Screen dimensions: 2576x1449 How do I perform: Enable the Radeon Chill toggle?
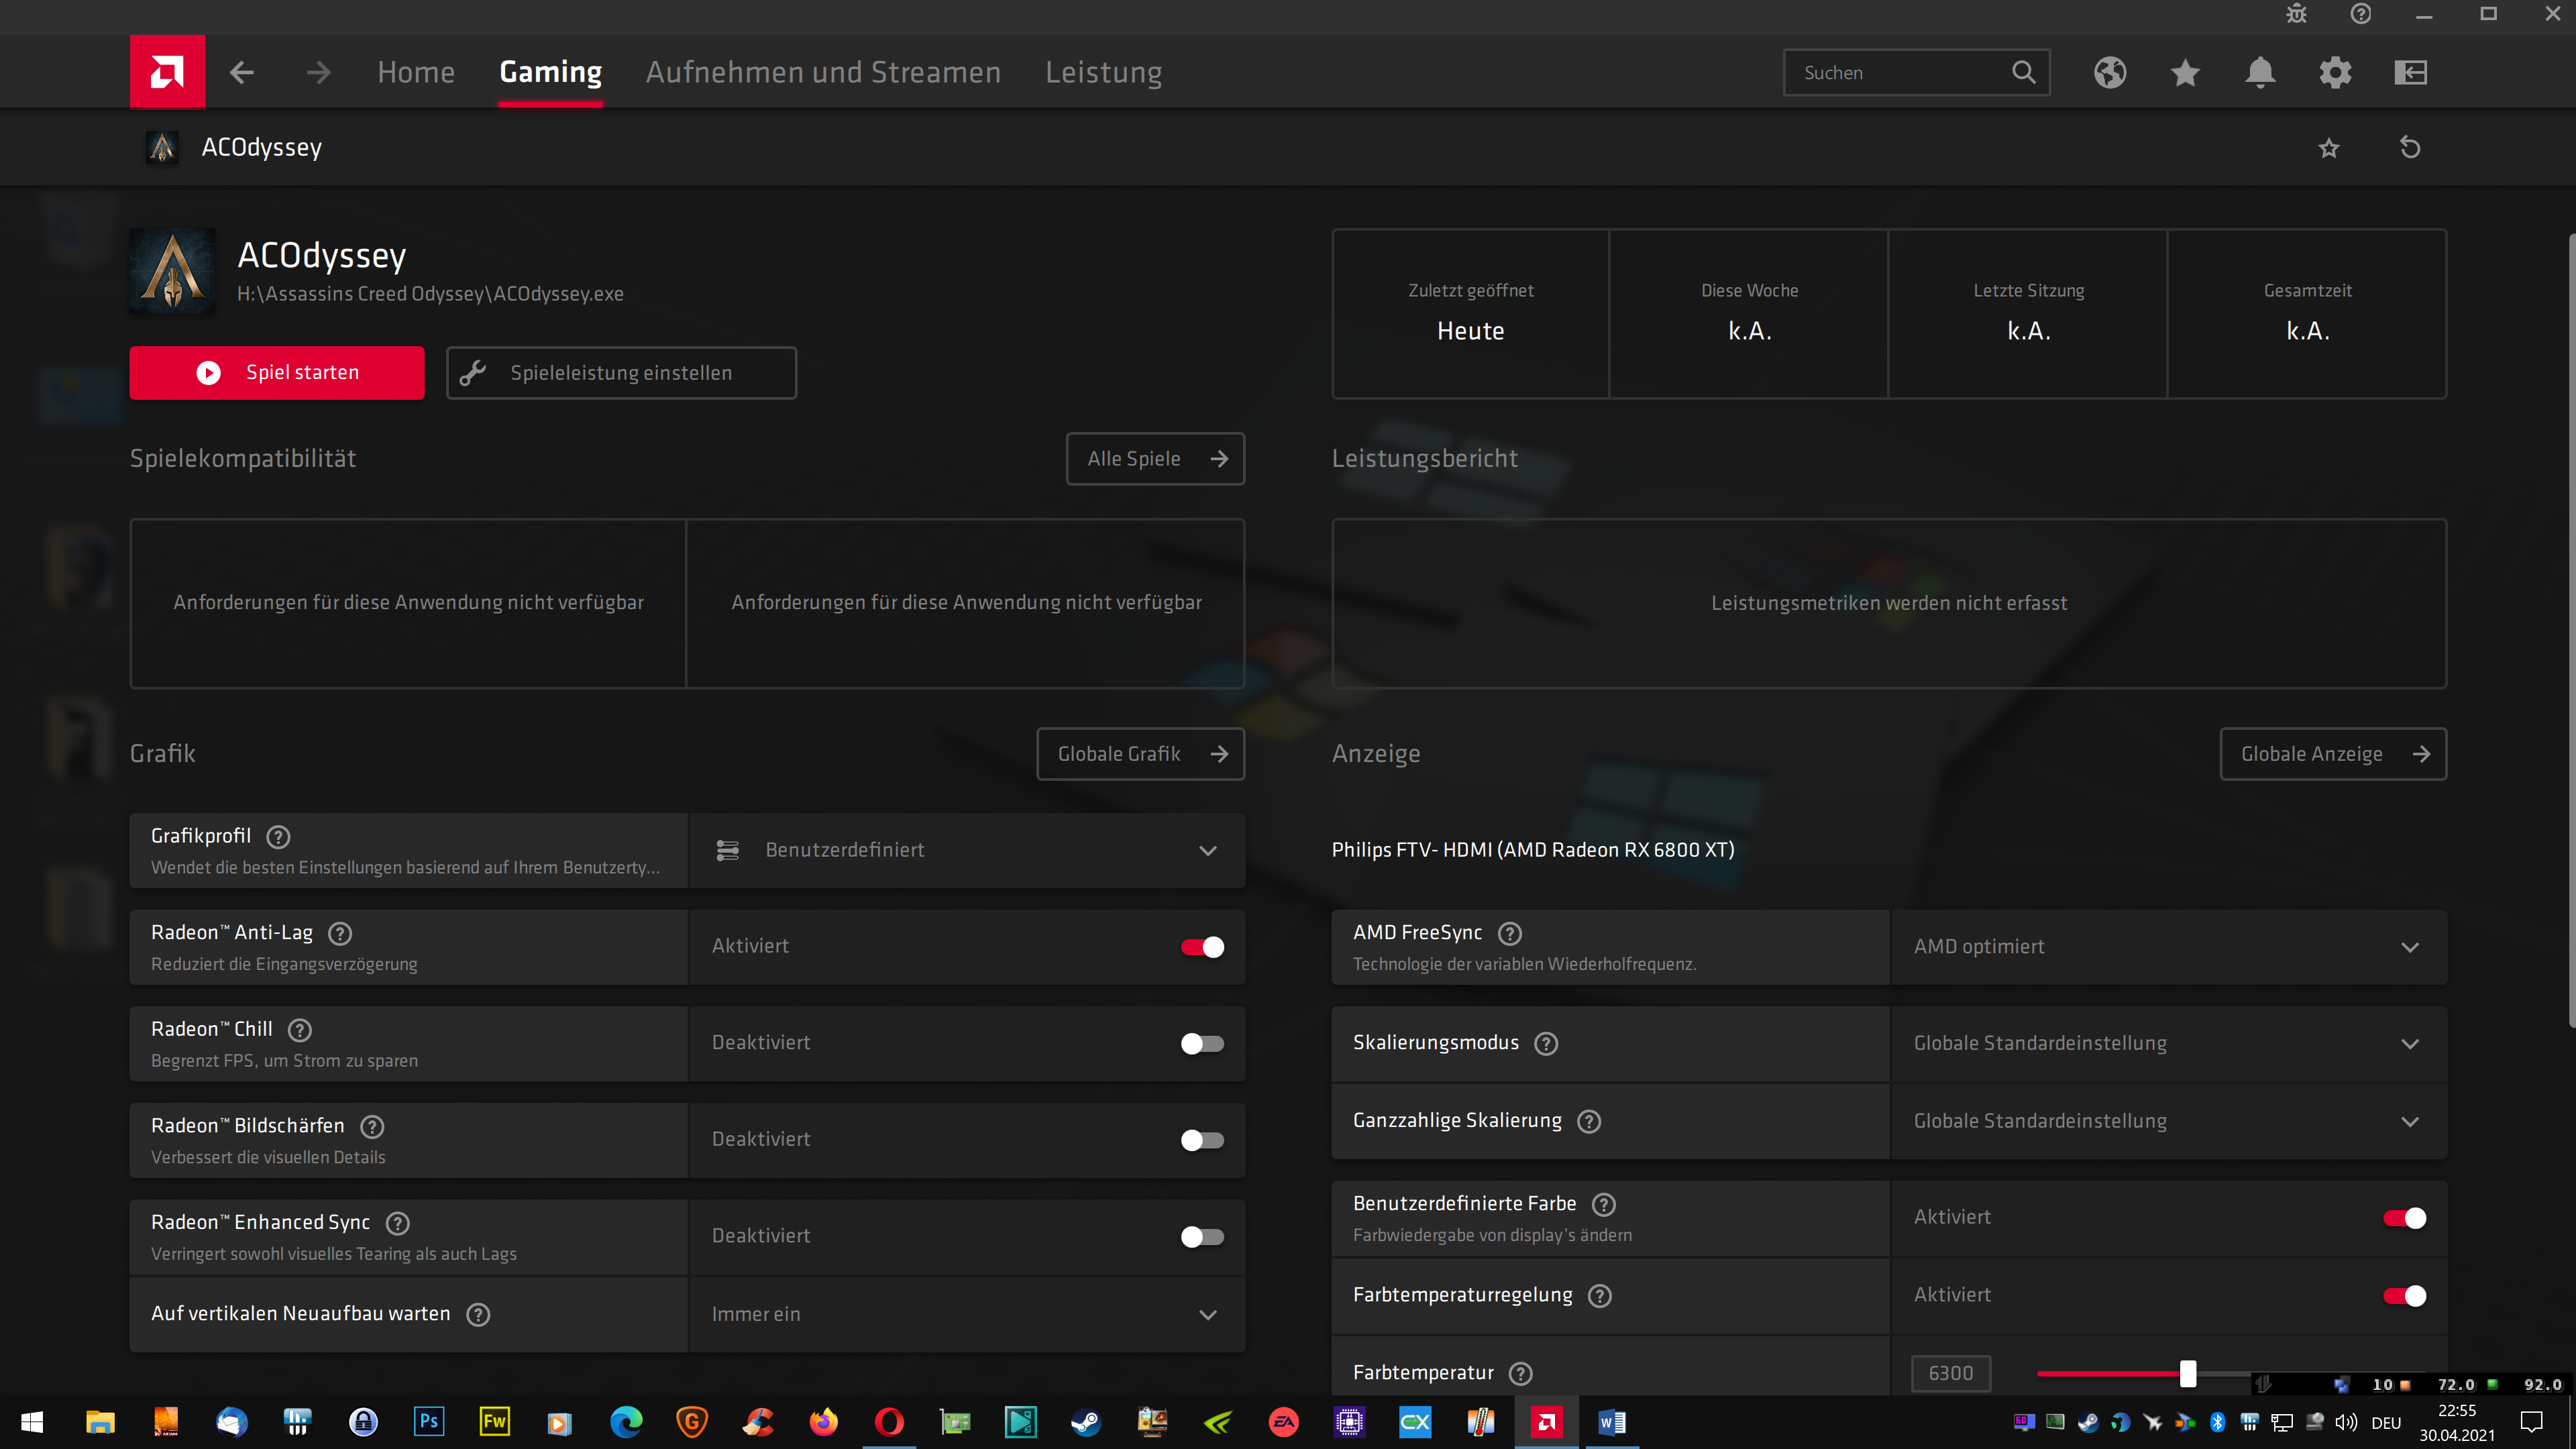click(1202, 1043)
